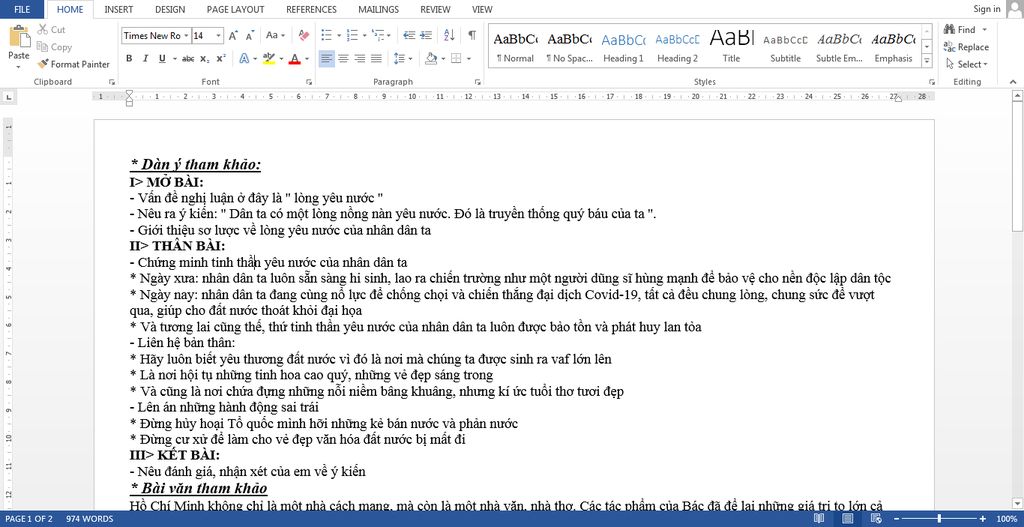Clear all formatting eraser icon

click(304, 35)
